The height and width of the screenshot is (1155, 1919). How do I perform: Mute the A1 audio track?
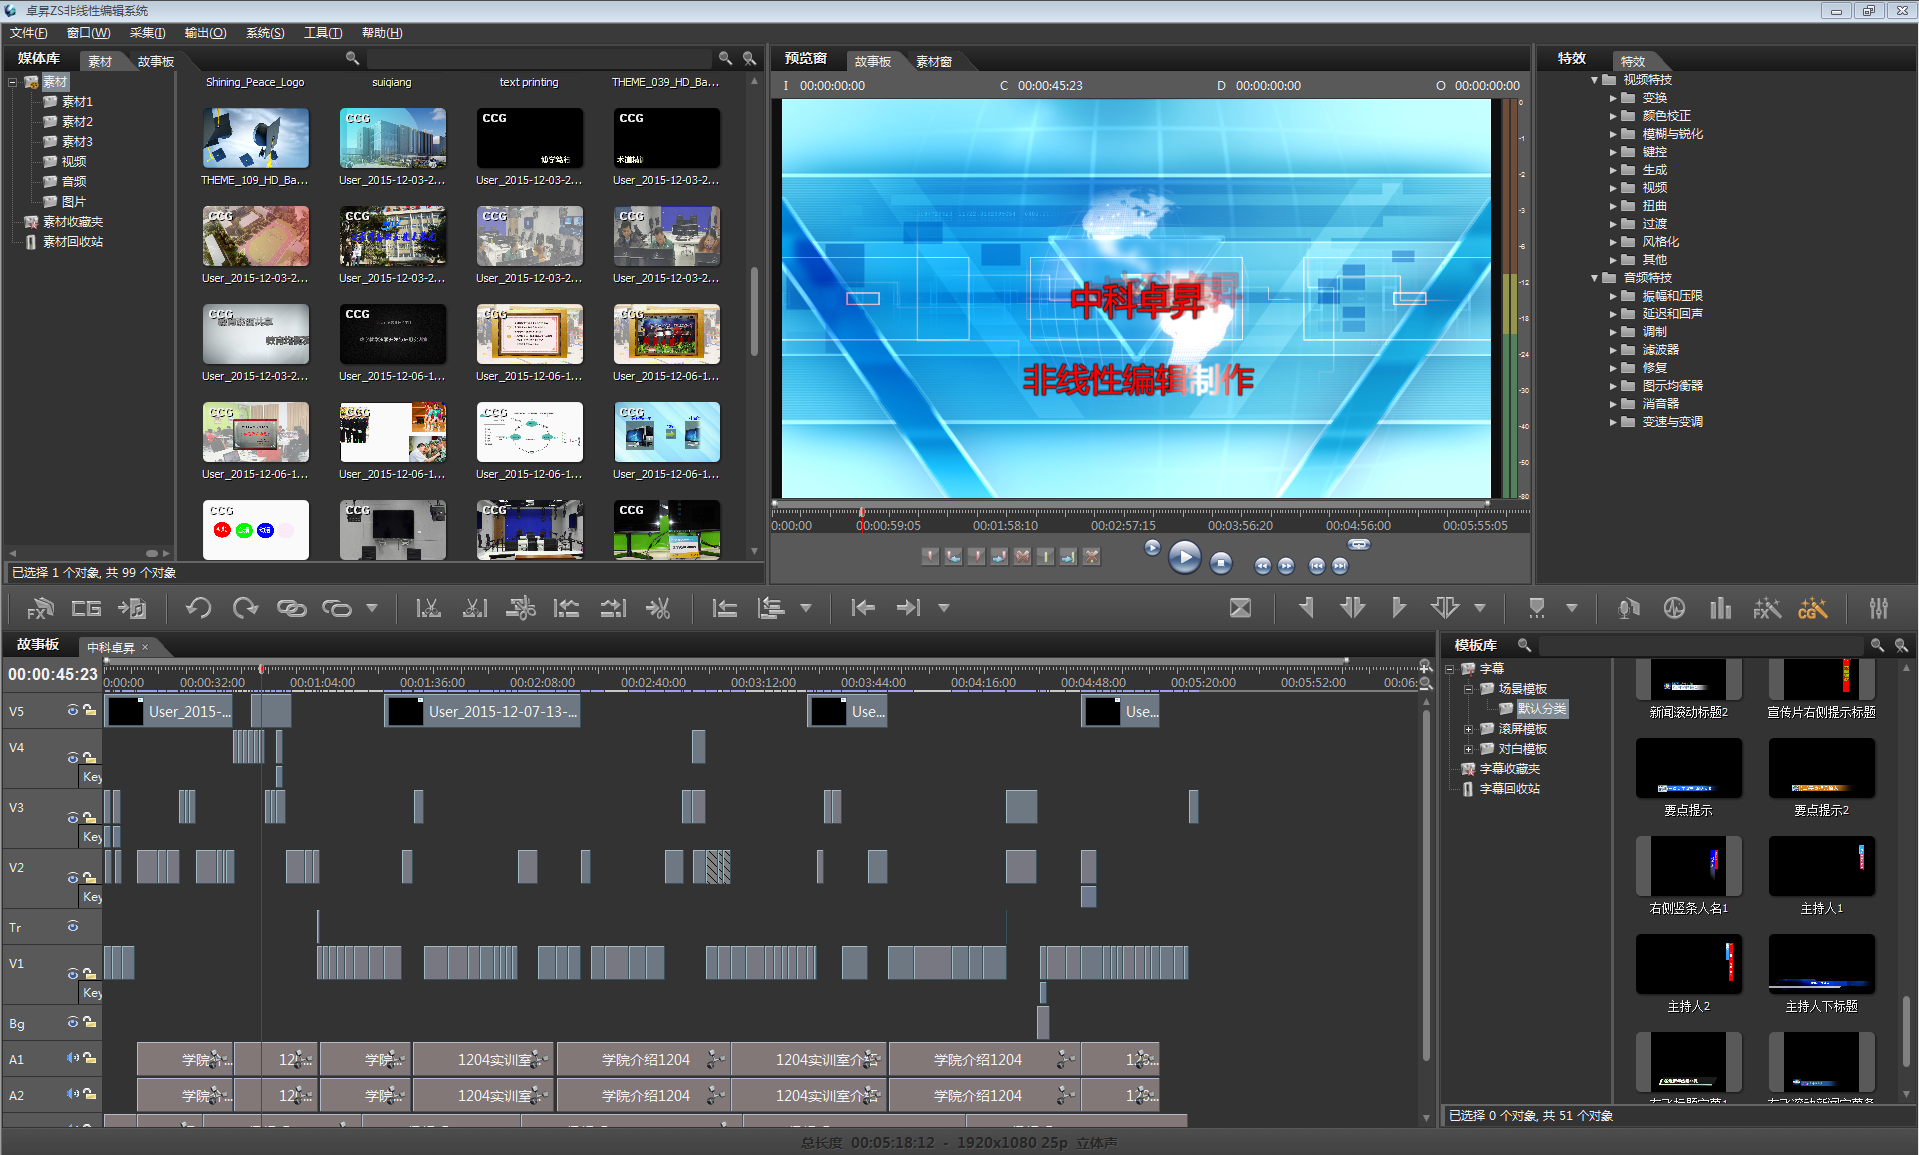point(73,1058)
